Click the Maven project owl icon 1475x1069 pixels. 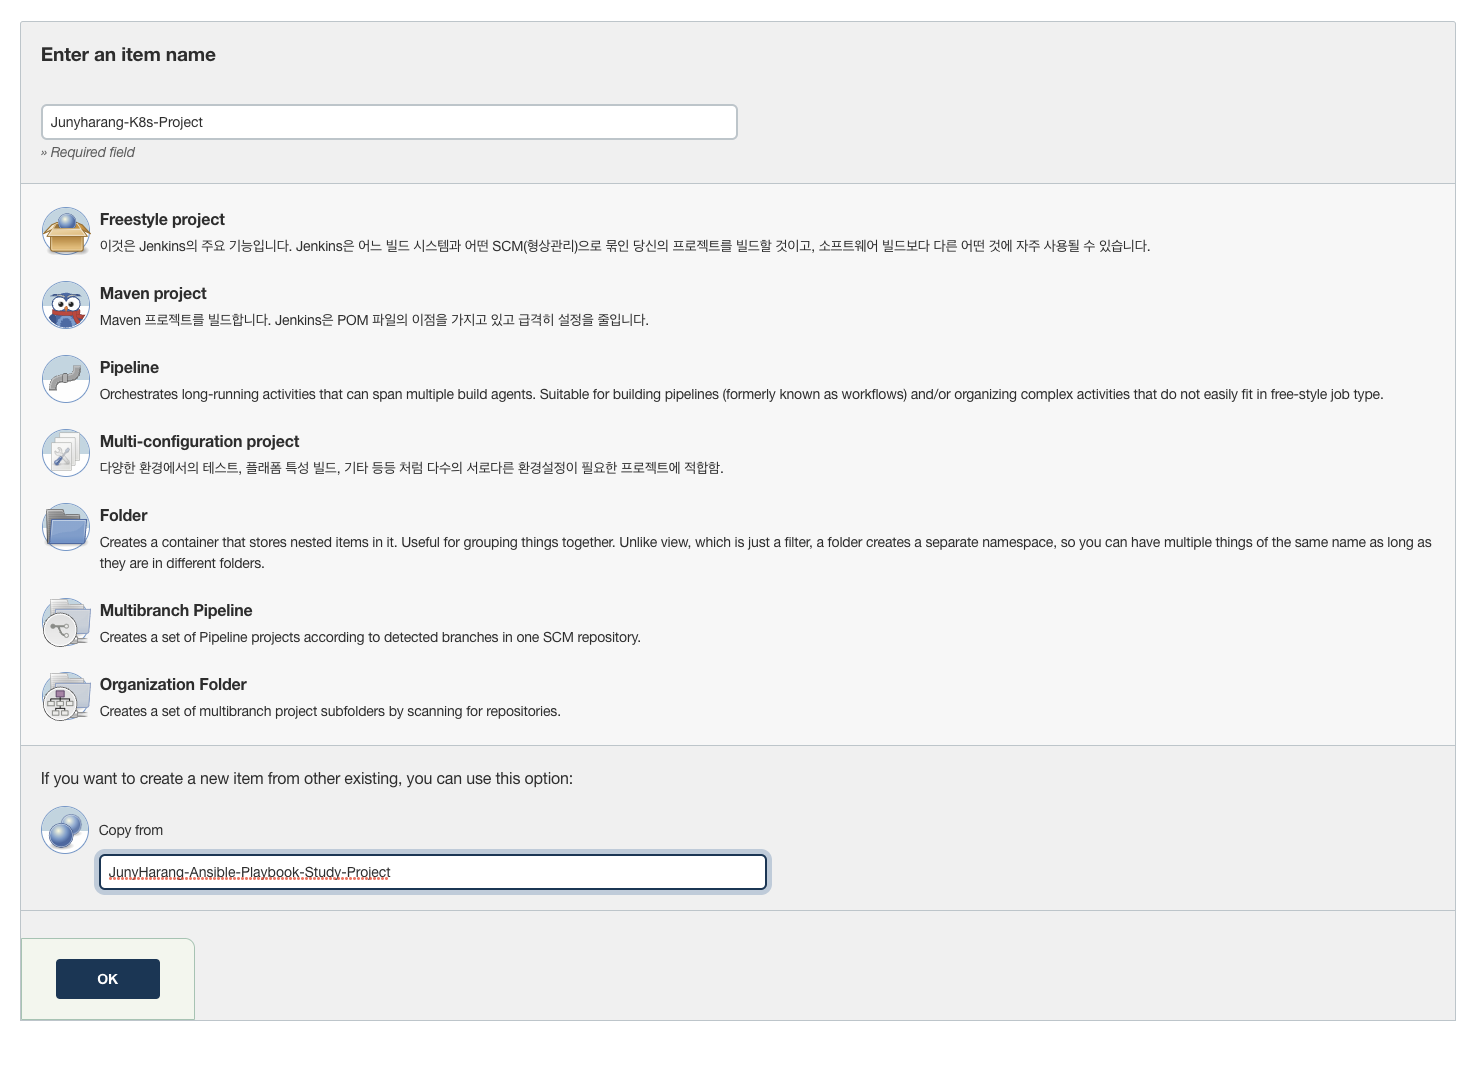pos(66,305)
